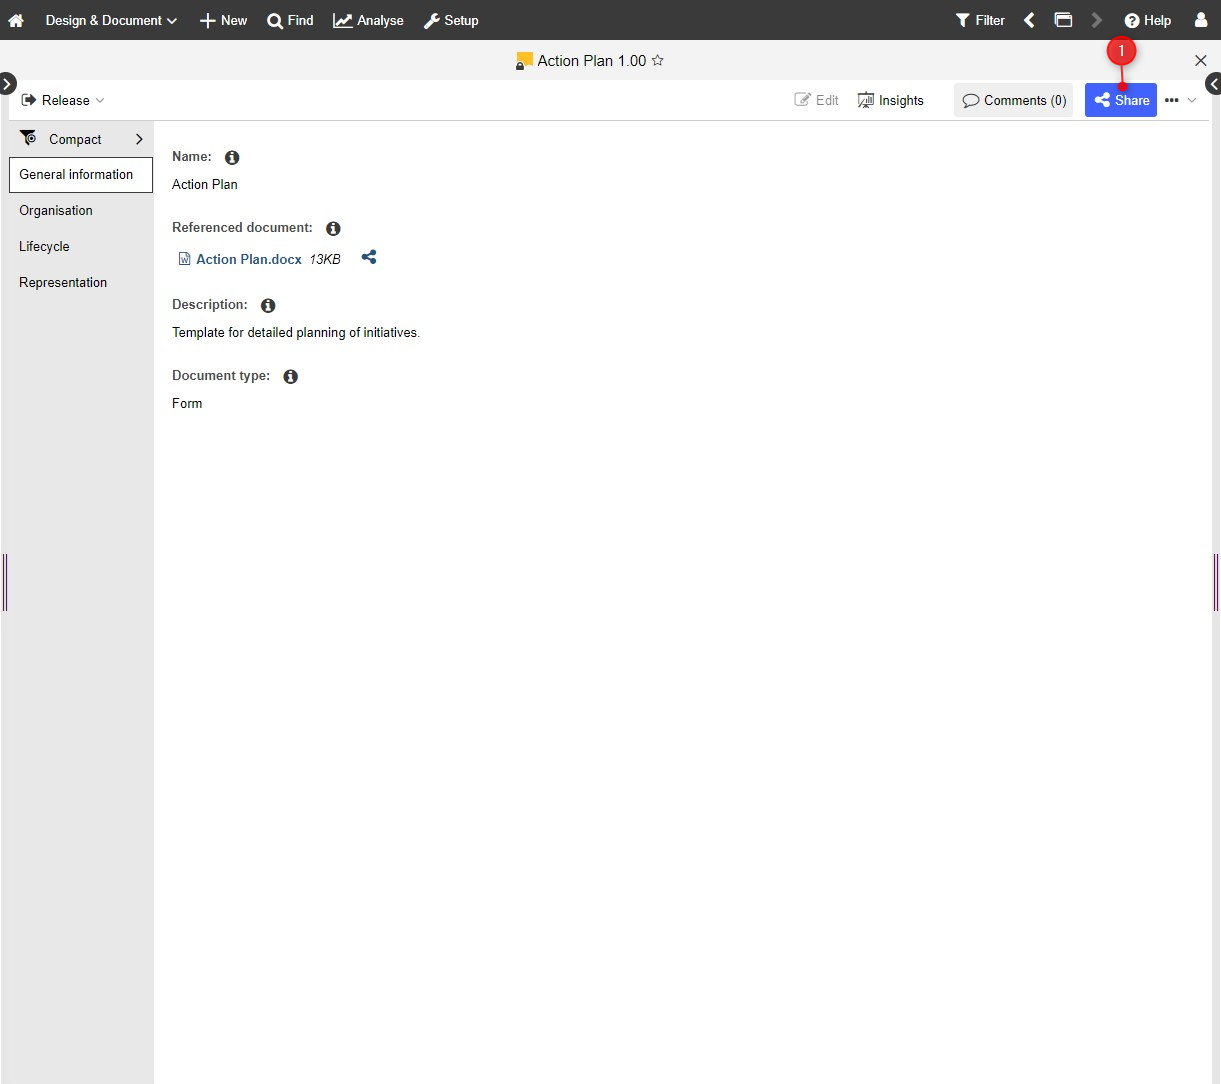The width and height of the screenshot is (1221, 1084).
Task: Toggle favorite star for Action Plan 1.00
Action: click(x=658, y=61)
